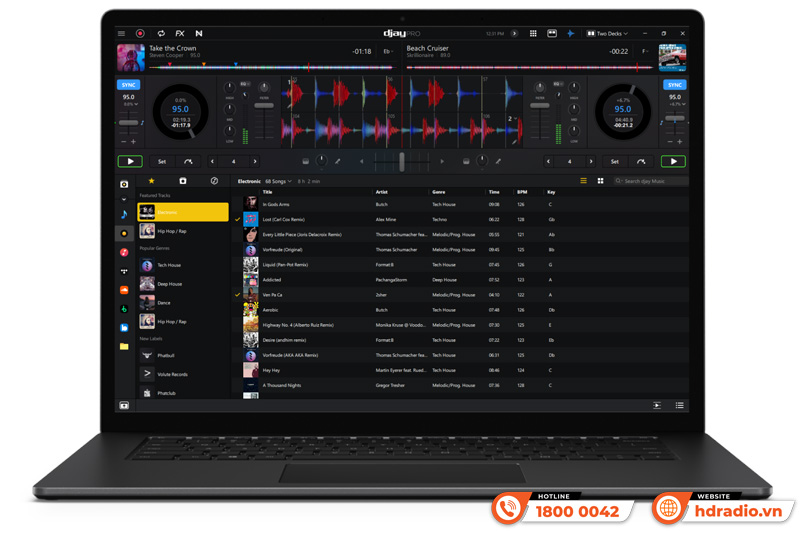Open the hamburger main menu
Screen dimensions: 800x533
pos(121,34)
